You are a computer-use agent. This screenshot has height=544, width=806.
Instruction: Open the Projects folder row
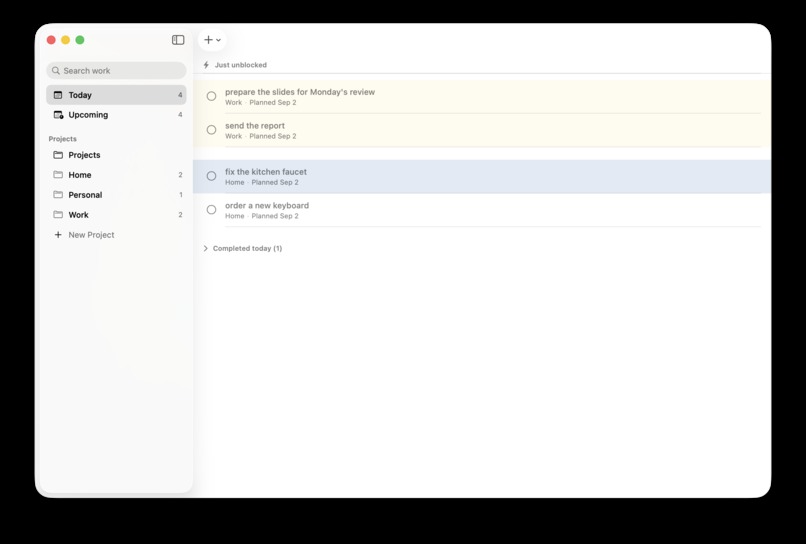[116, 155]
